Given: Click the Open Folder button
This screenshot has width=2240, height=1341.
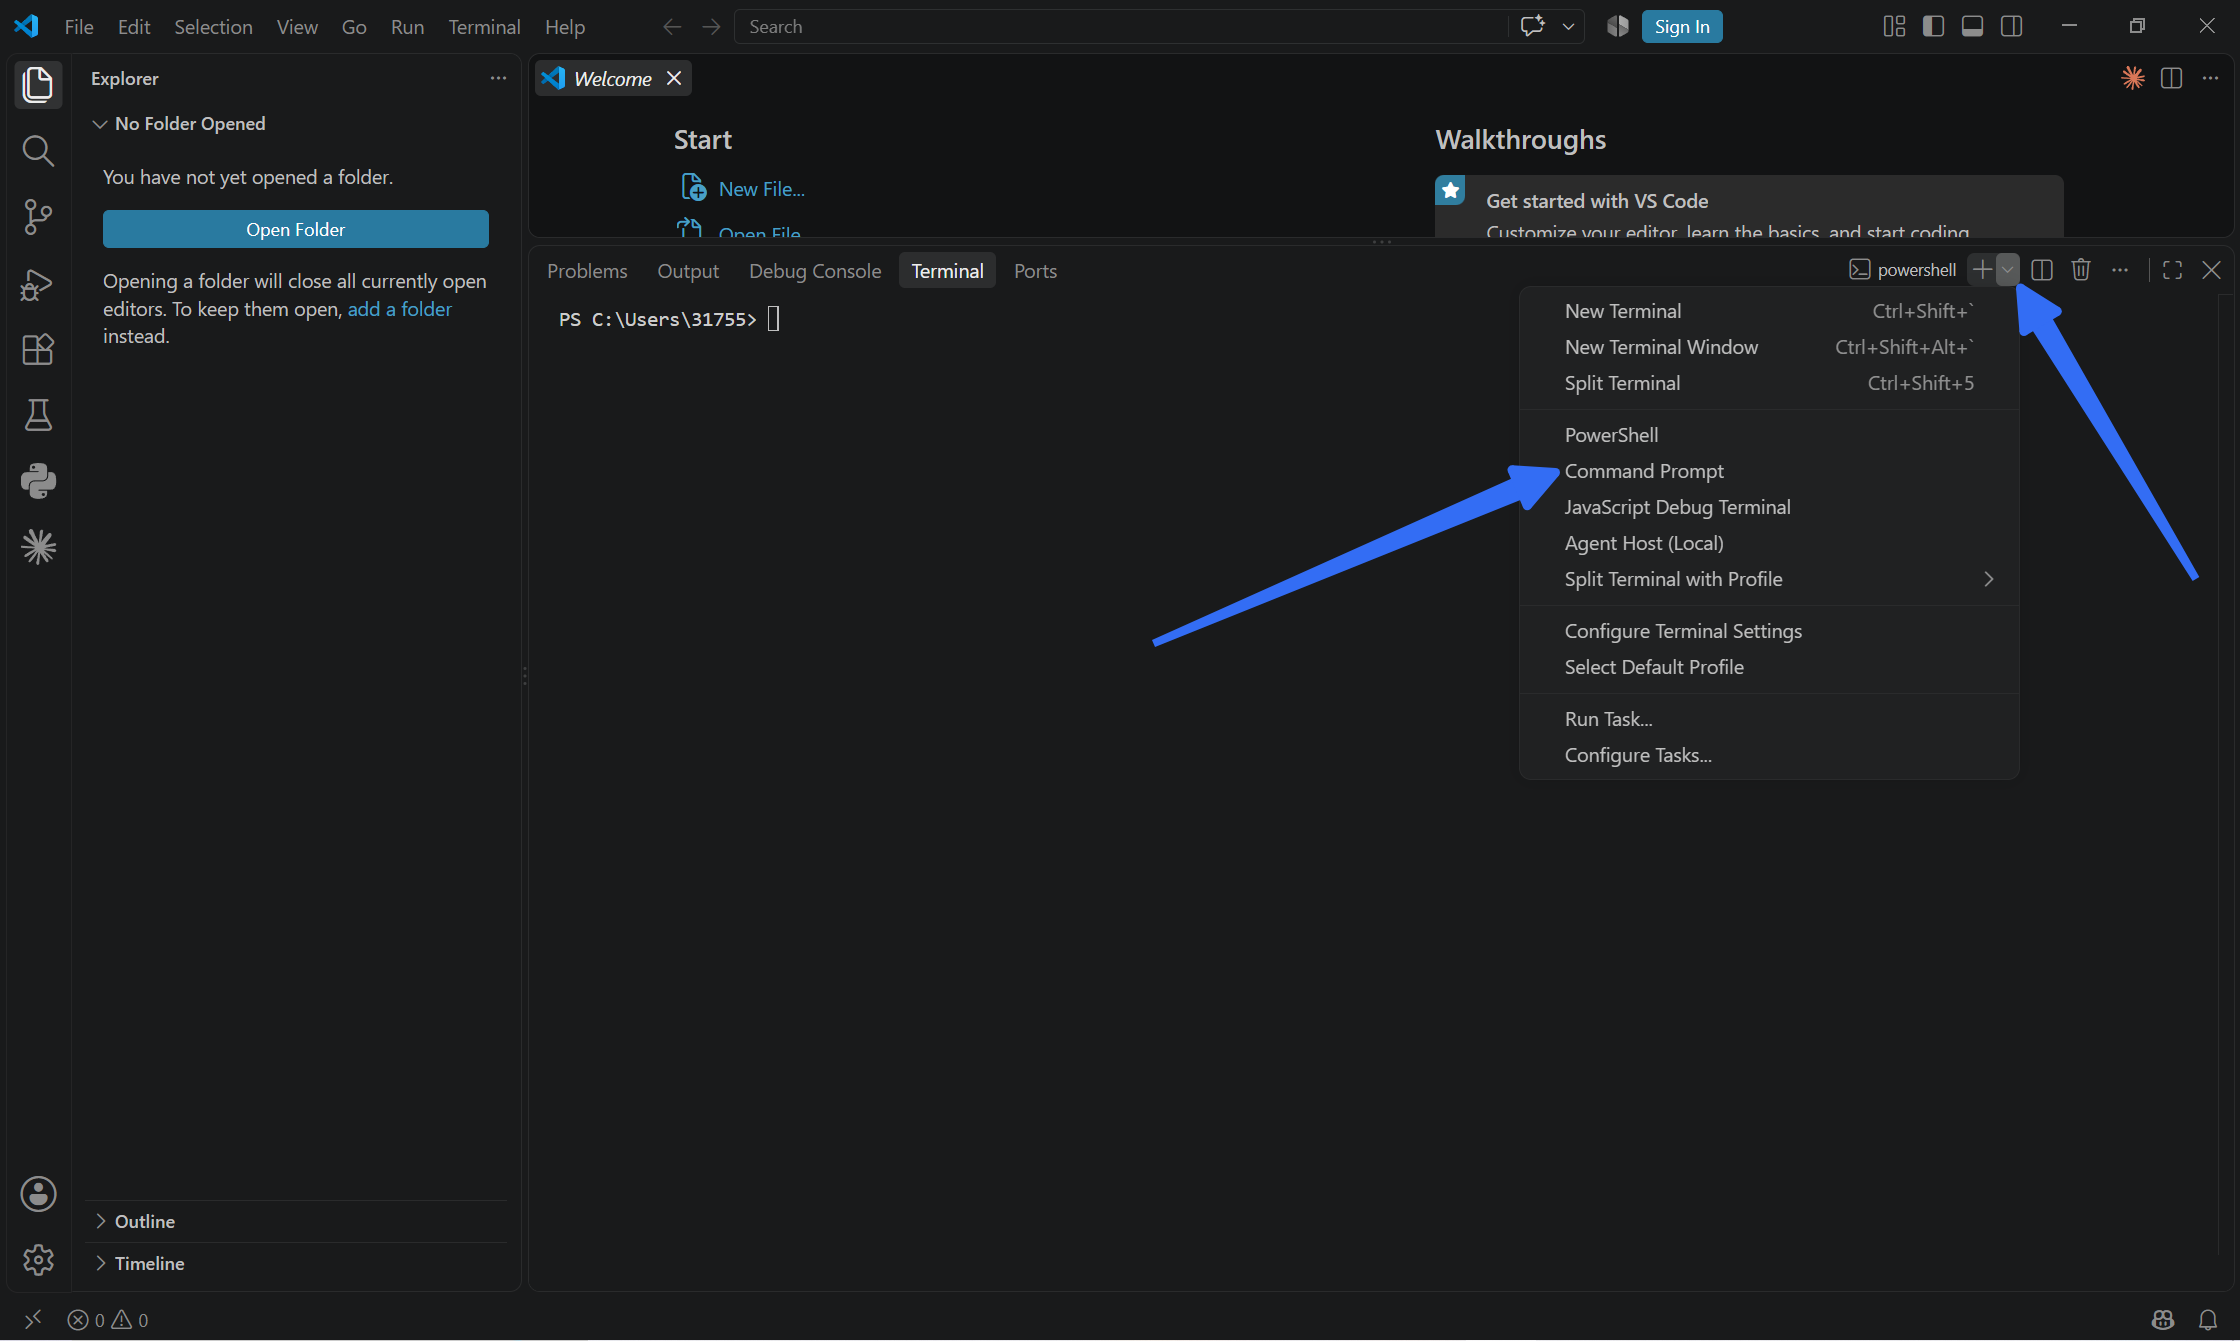Looking at the screenshot, I should pyautogui.click(x=296, y=229).
